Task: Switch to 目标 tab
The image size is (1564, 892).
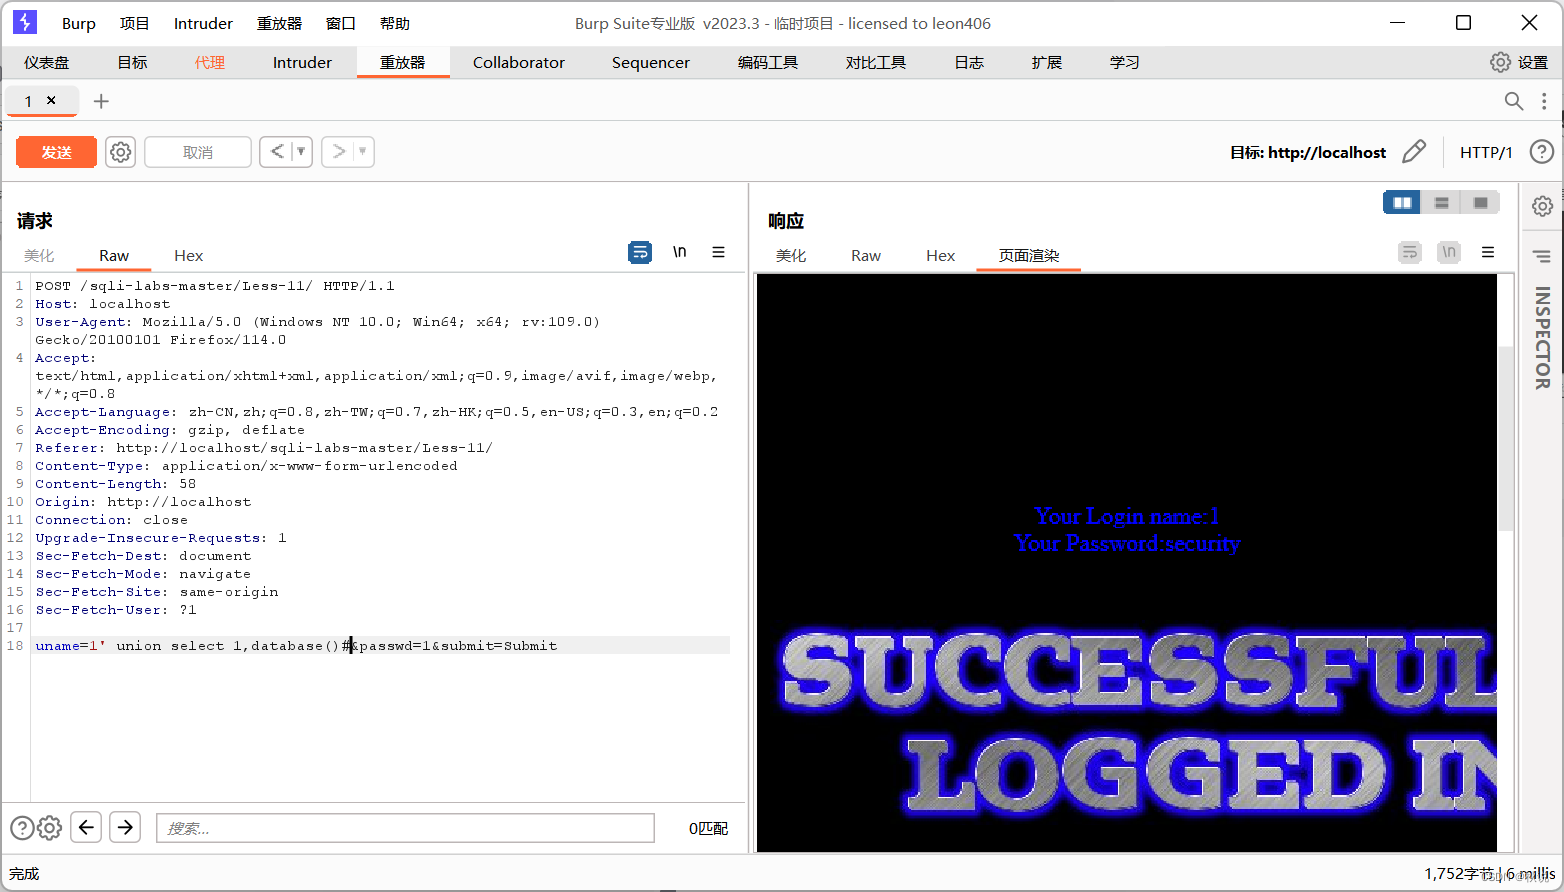Action: [x=132, y=62]
